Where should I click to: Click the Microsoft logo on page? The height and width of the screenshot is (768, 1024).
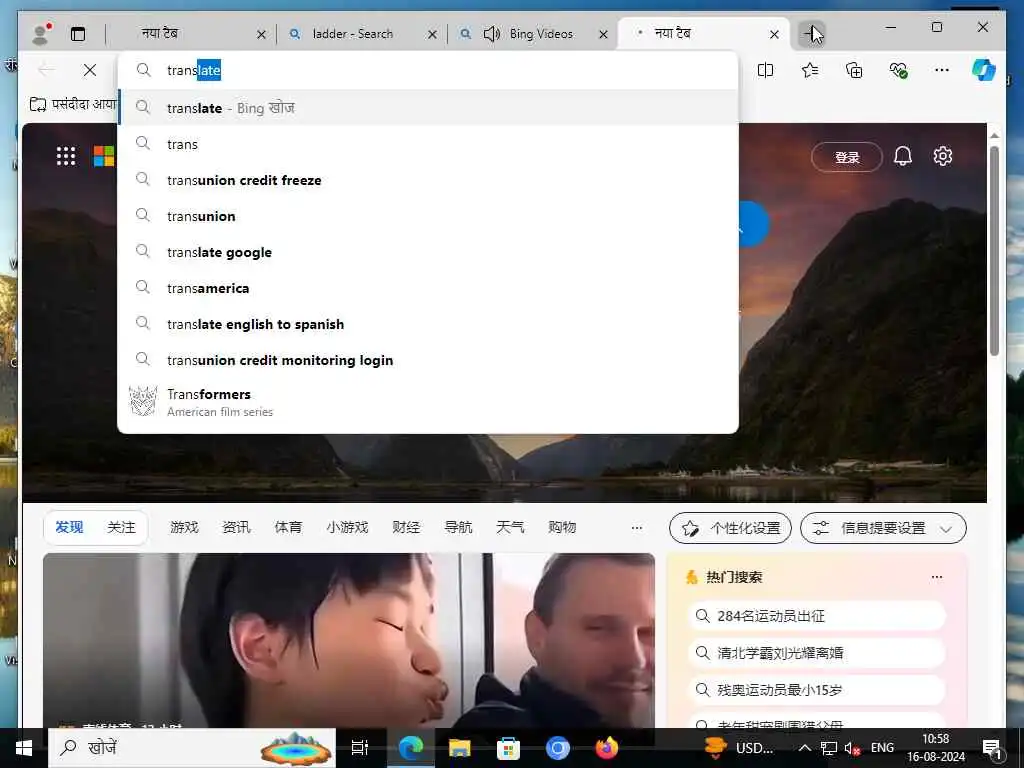click(x=104, y=156)
